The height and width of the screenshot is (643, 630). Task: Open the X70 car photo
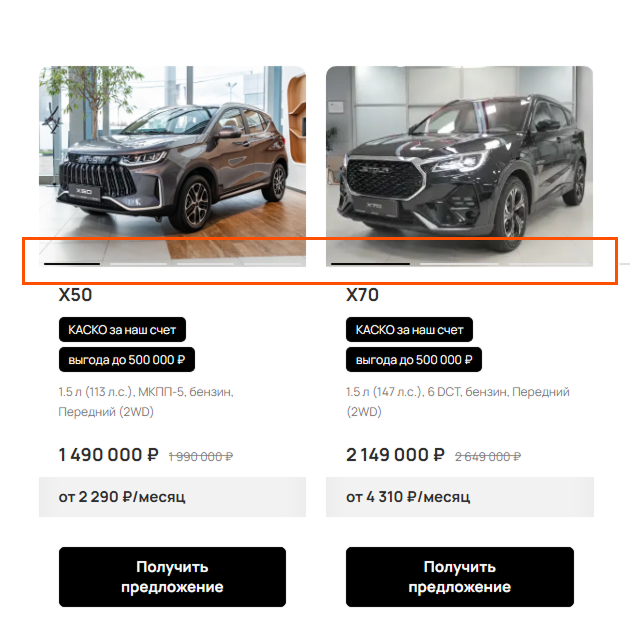point(459,166)
